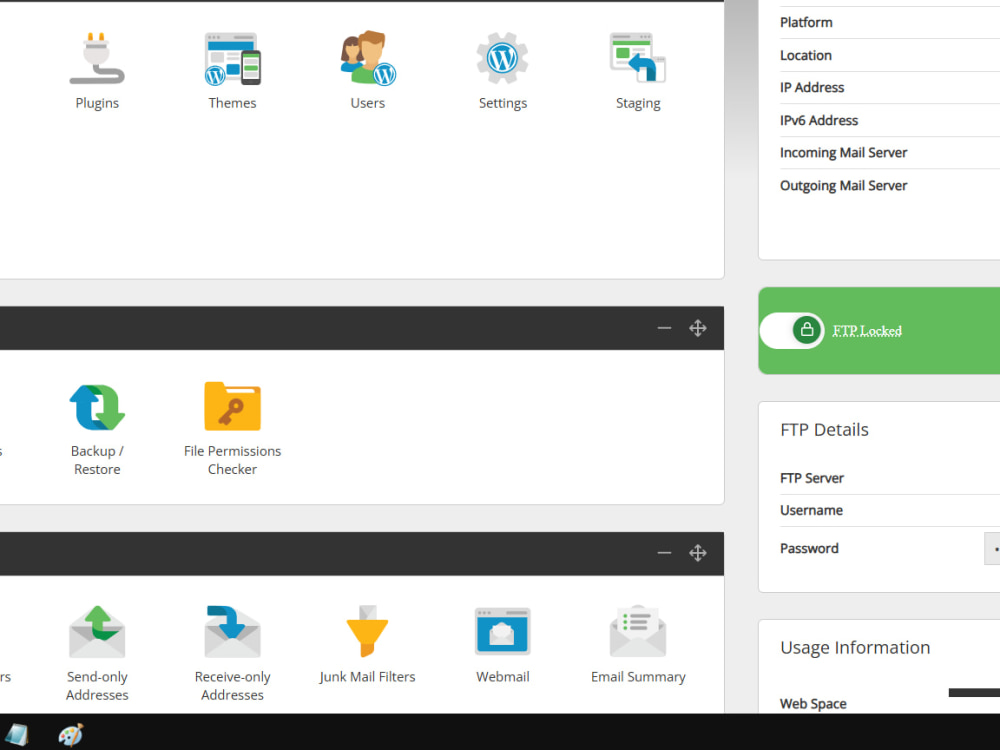Open the Email Summary tool
The width and height of the screenshot is (1000, 750).
pyautogui.click(x=638, y=645)
